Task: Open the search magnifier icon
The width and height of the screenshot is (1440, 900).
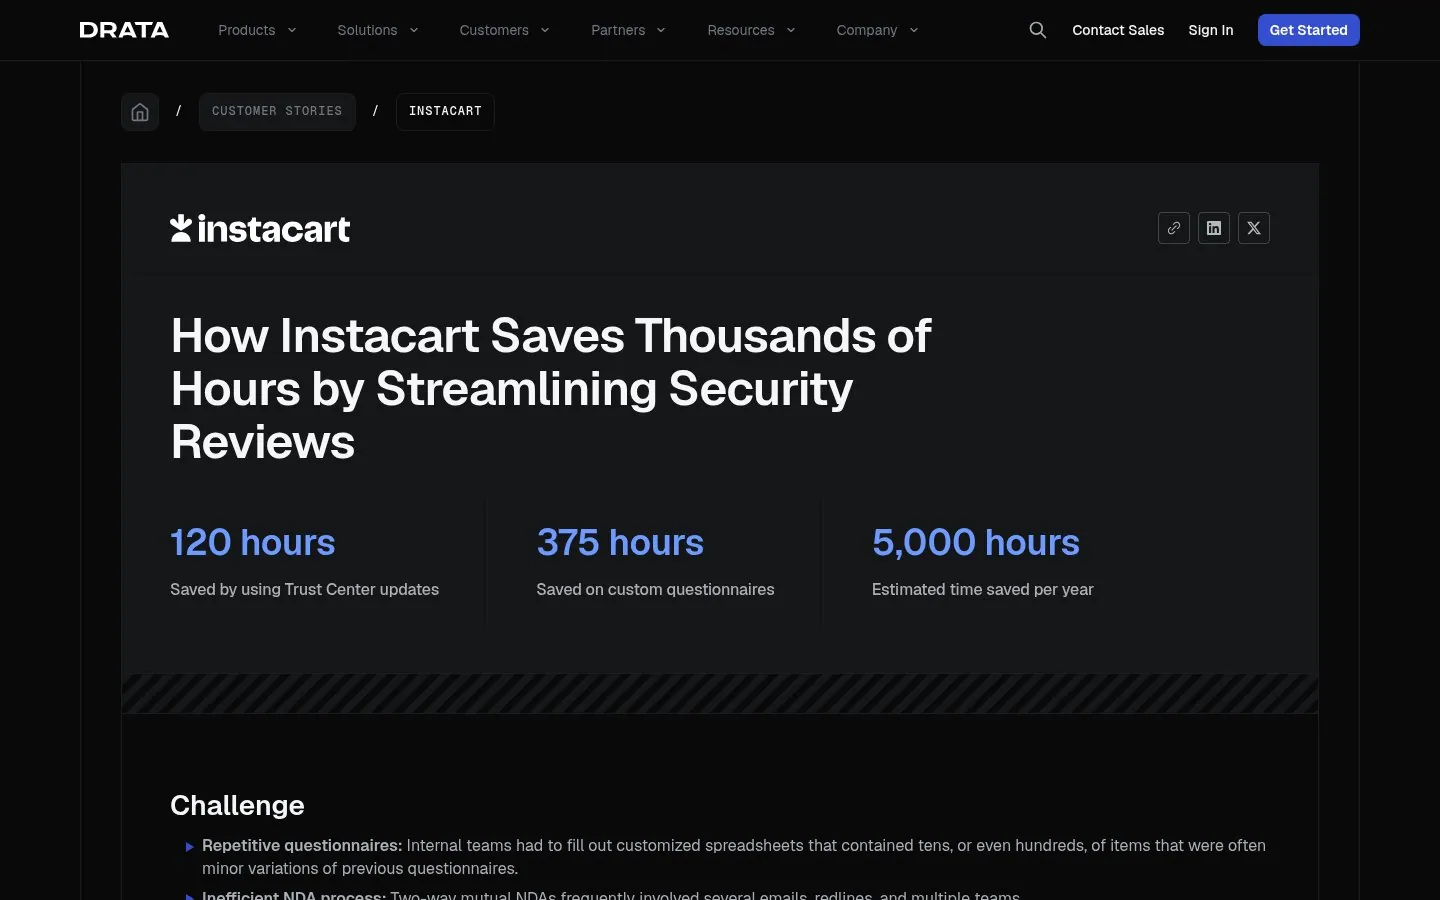Action: click(1038, 30)
